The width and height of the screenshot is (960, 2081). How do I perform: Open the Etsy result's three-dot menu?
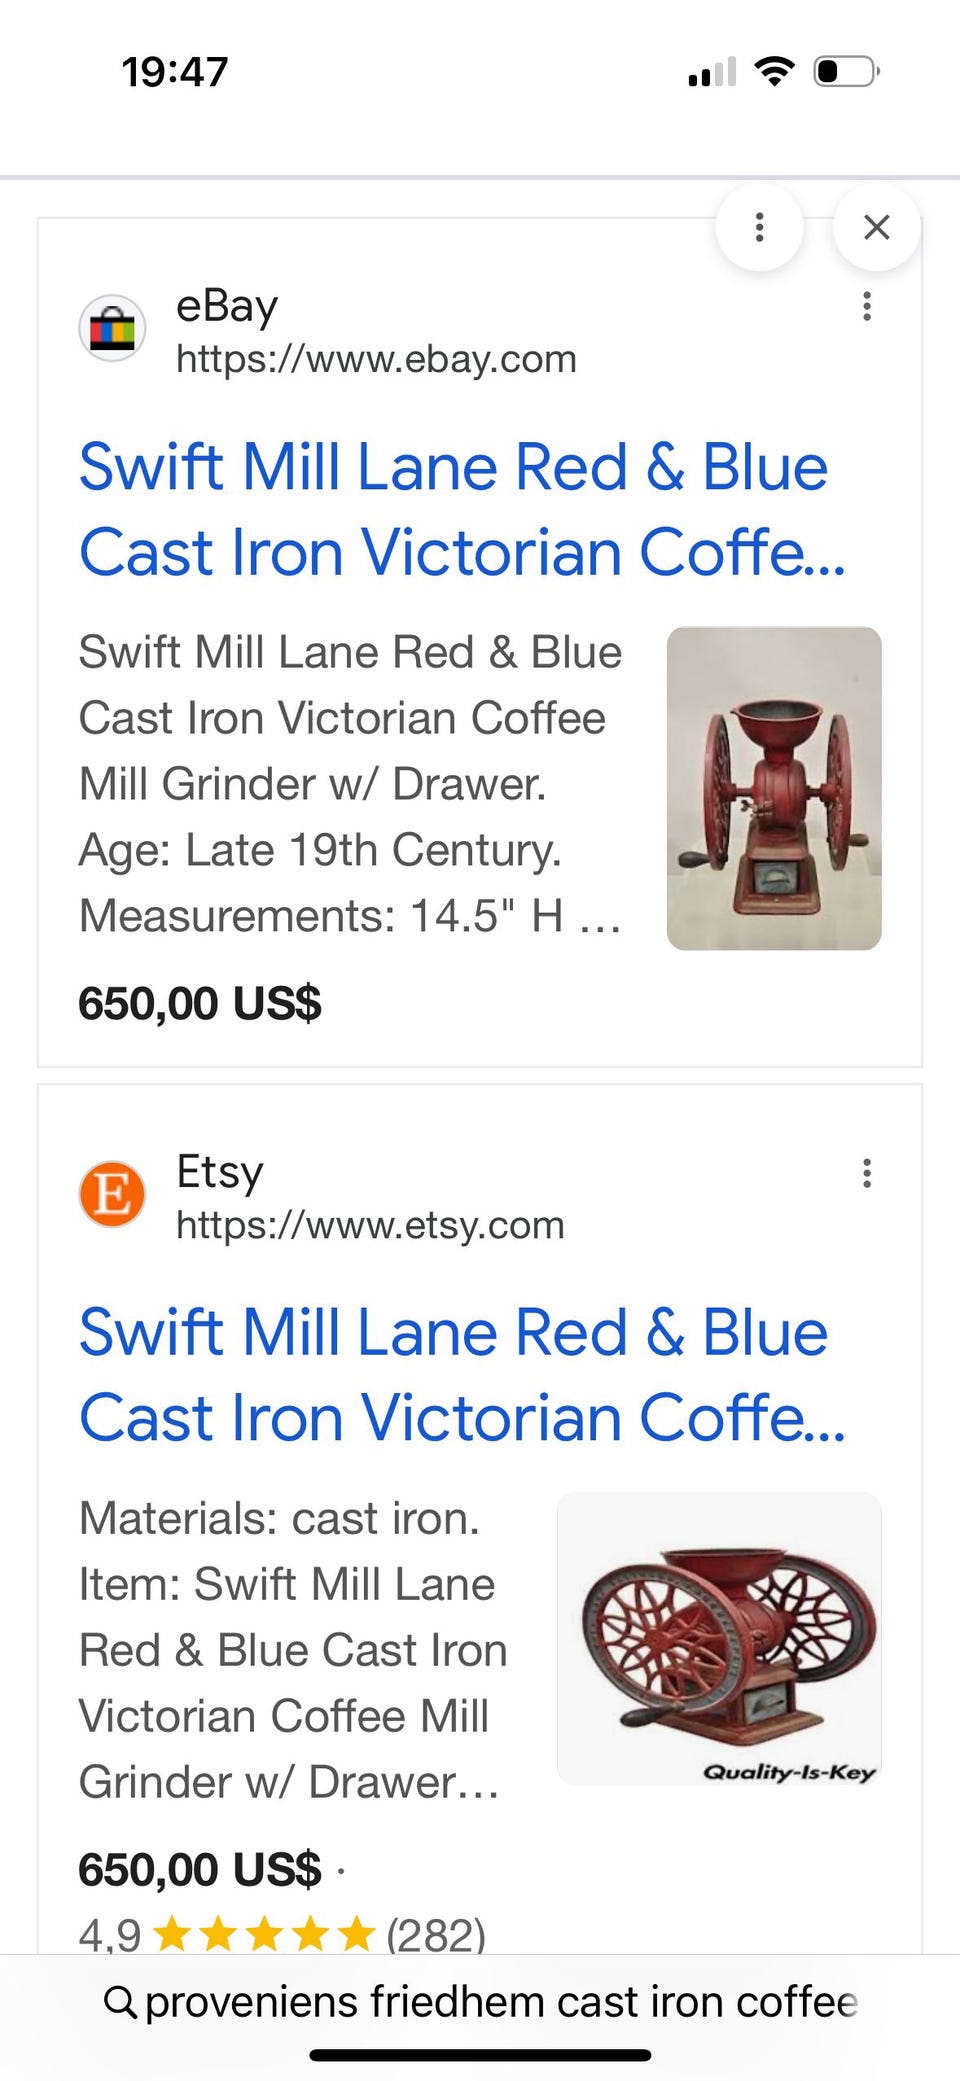866,1173
